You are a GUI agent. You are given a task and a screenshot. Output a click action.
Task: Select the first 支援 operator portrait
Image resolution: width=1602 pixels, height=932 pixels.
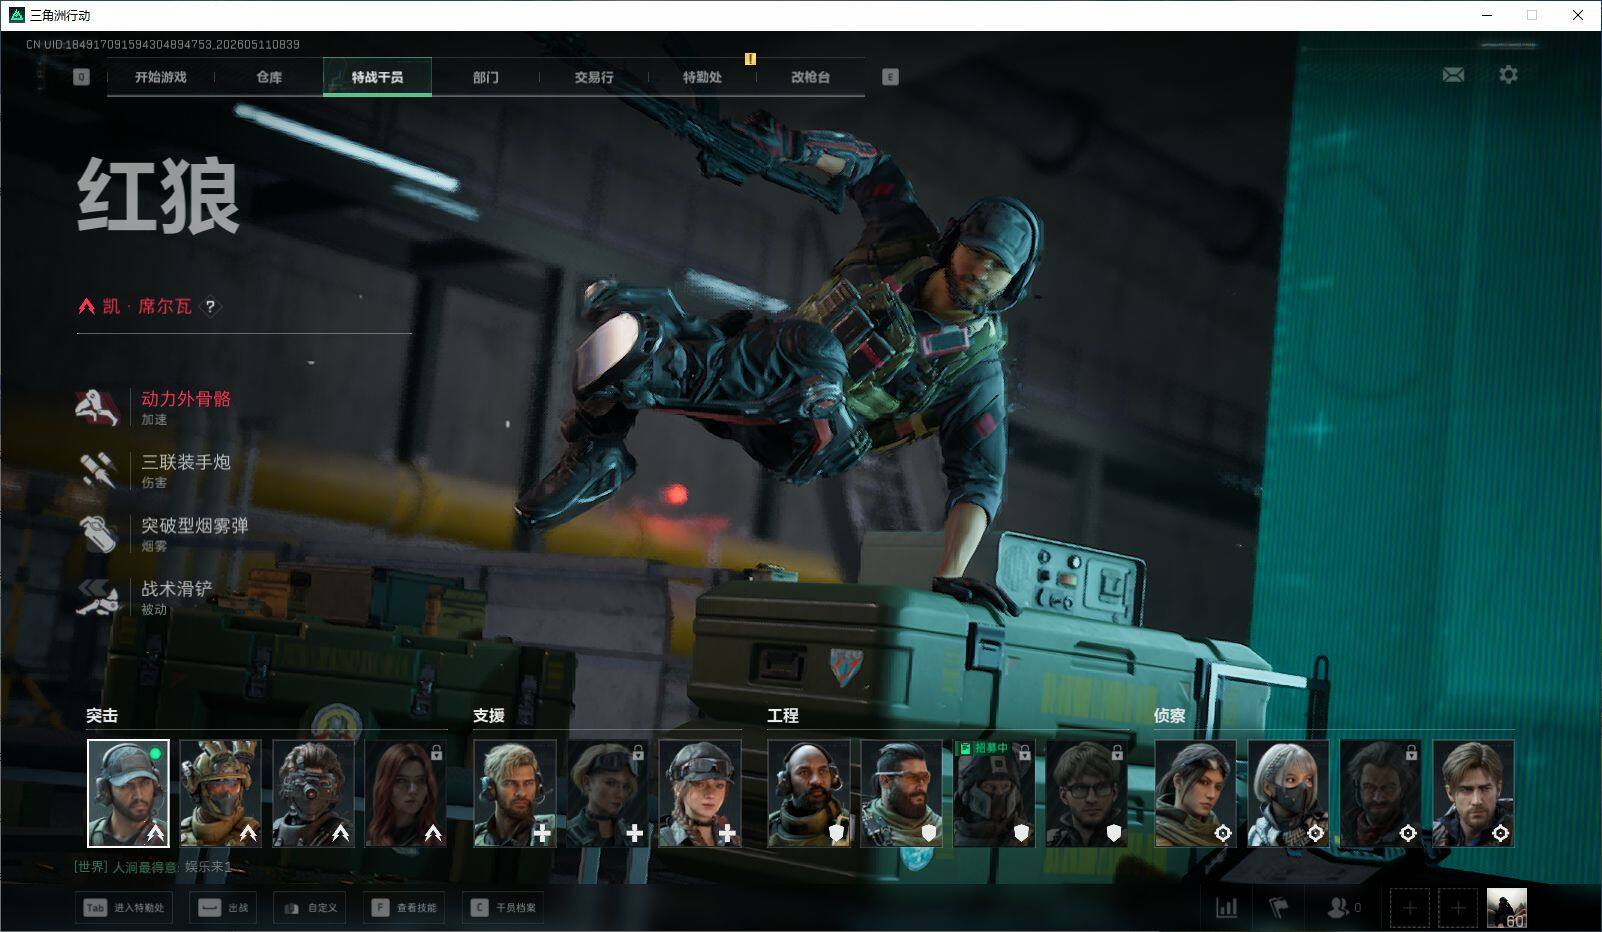coord(515,794)
